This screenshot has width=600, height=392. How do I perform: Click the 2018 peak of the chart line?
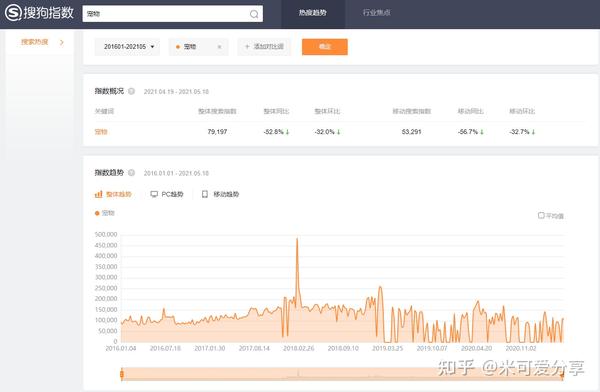pyautogui.click(x=297, y=239)
